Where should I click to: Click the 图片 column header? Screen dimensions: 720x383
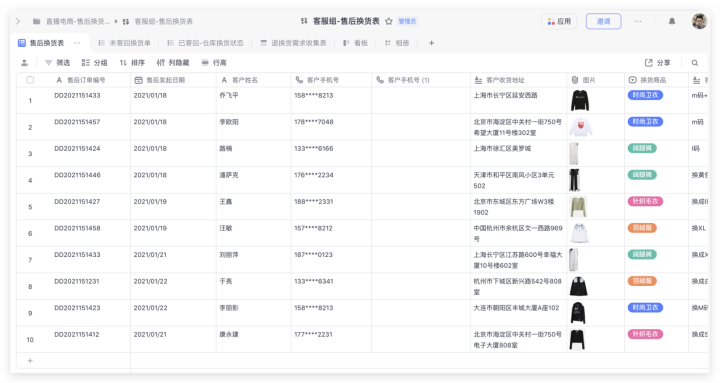pos(595,80)
